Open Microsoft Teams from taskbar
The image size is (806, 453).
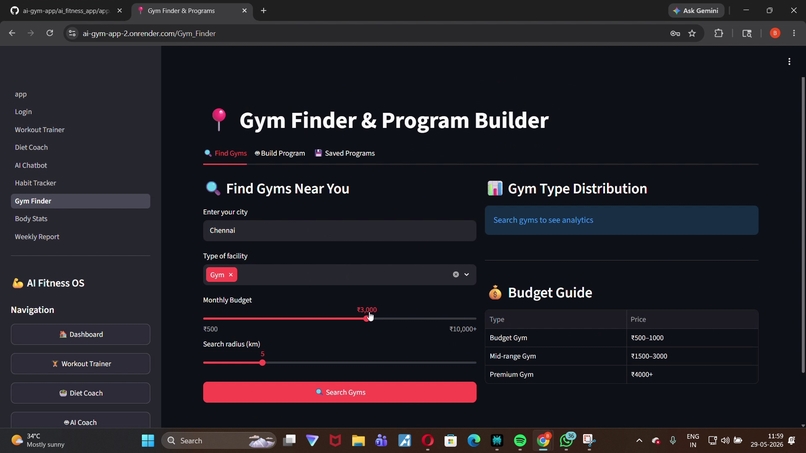pos(381,441)
